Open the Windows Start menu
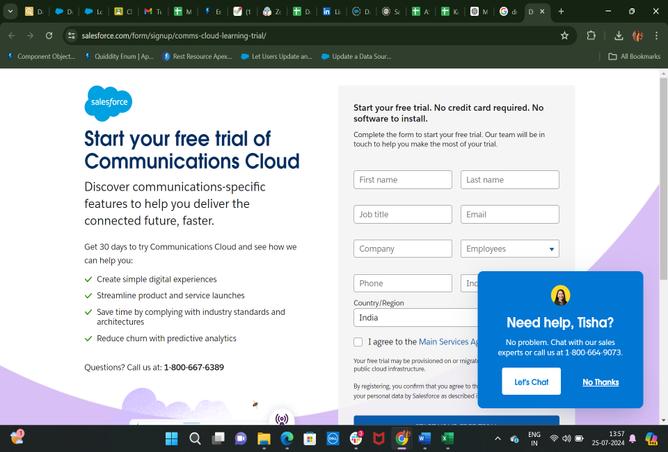The image size is (668, 452). coord(171,438)
